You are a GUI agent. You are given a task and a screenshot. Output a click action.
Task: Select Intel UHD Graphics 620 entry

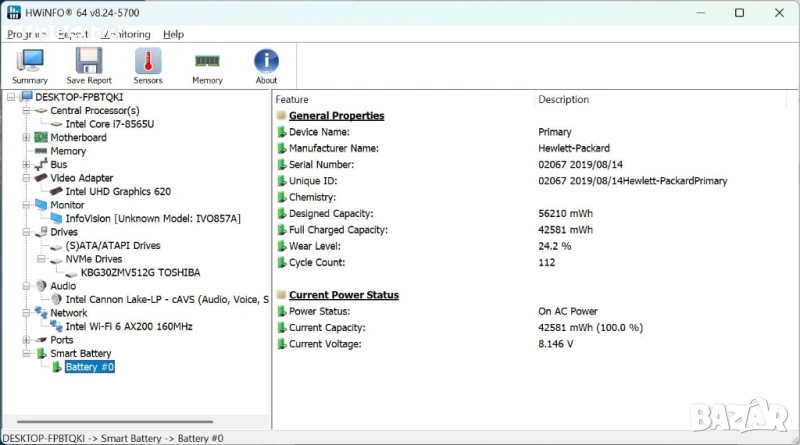click(117, 191)
